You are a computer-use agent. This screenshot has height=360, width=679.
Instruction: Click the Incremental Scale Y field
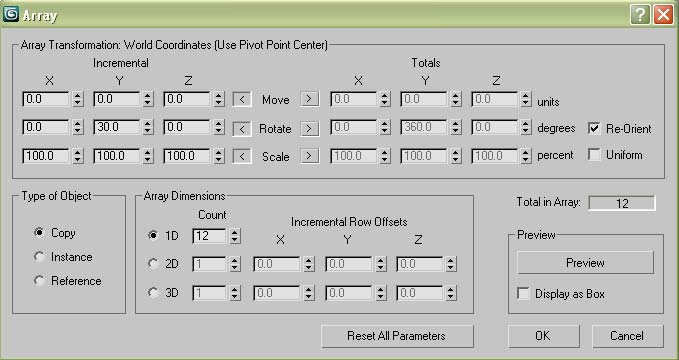(116, 156)
